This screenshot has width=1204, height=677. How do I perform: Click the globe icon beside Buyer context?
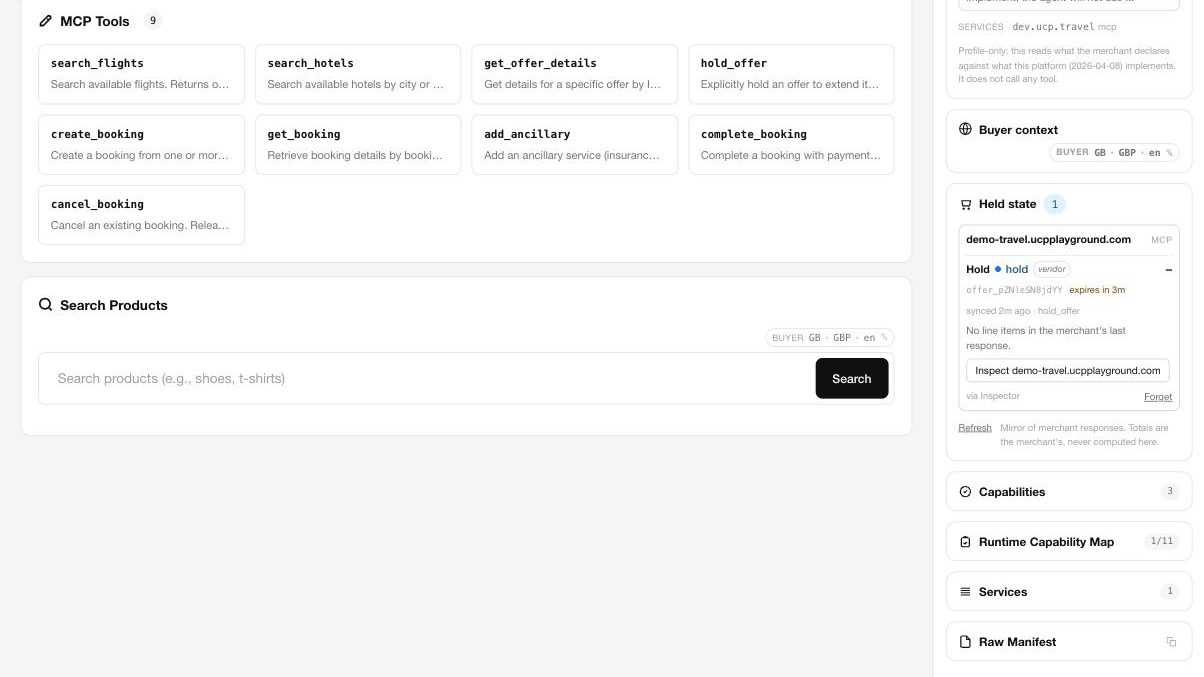tap(965, 129)
